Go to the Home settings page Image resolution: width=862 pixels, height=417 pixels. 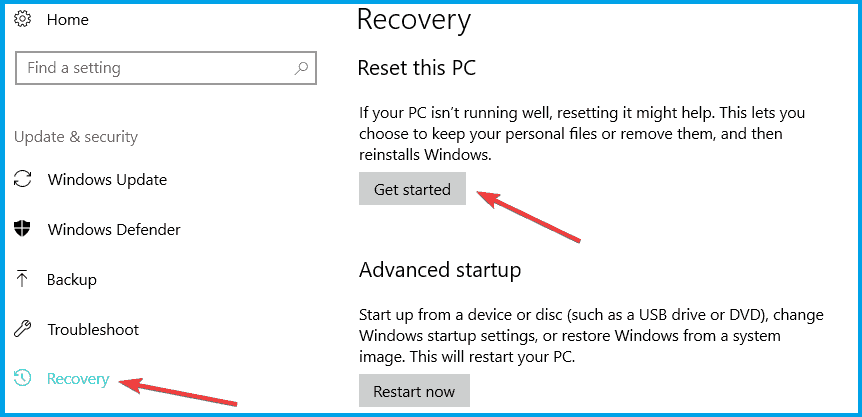pyautogui.click(x=68, y=19)
